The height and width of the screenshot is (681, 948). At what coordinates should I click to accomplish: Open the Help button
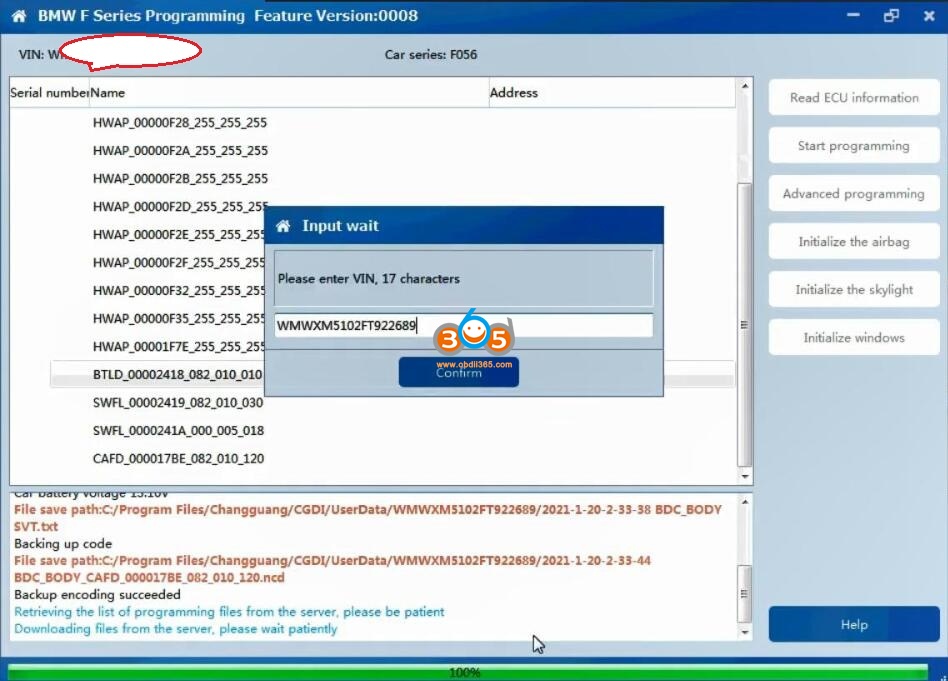coord(854,624)
